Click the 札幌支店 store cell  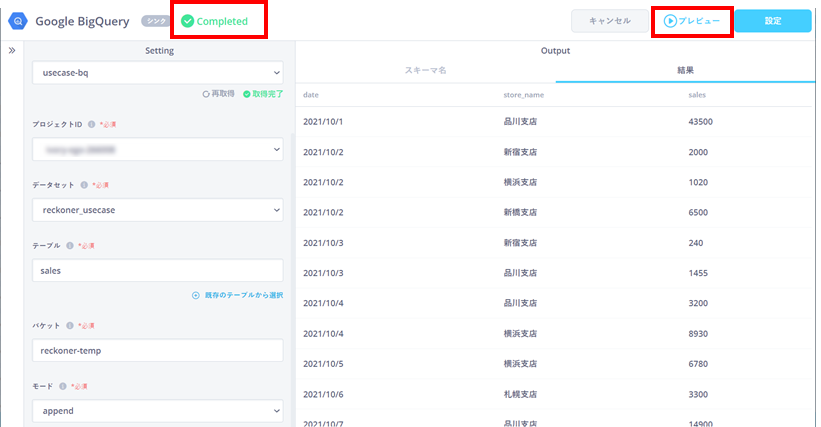(520, 394)
